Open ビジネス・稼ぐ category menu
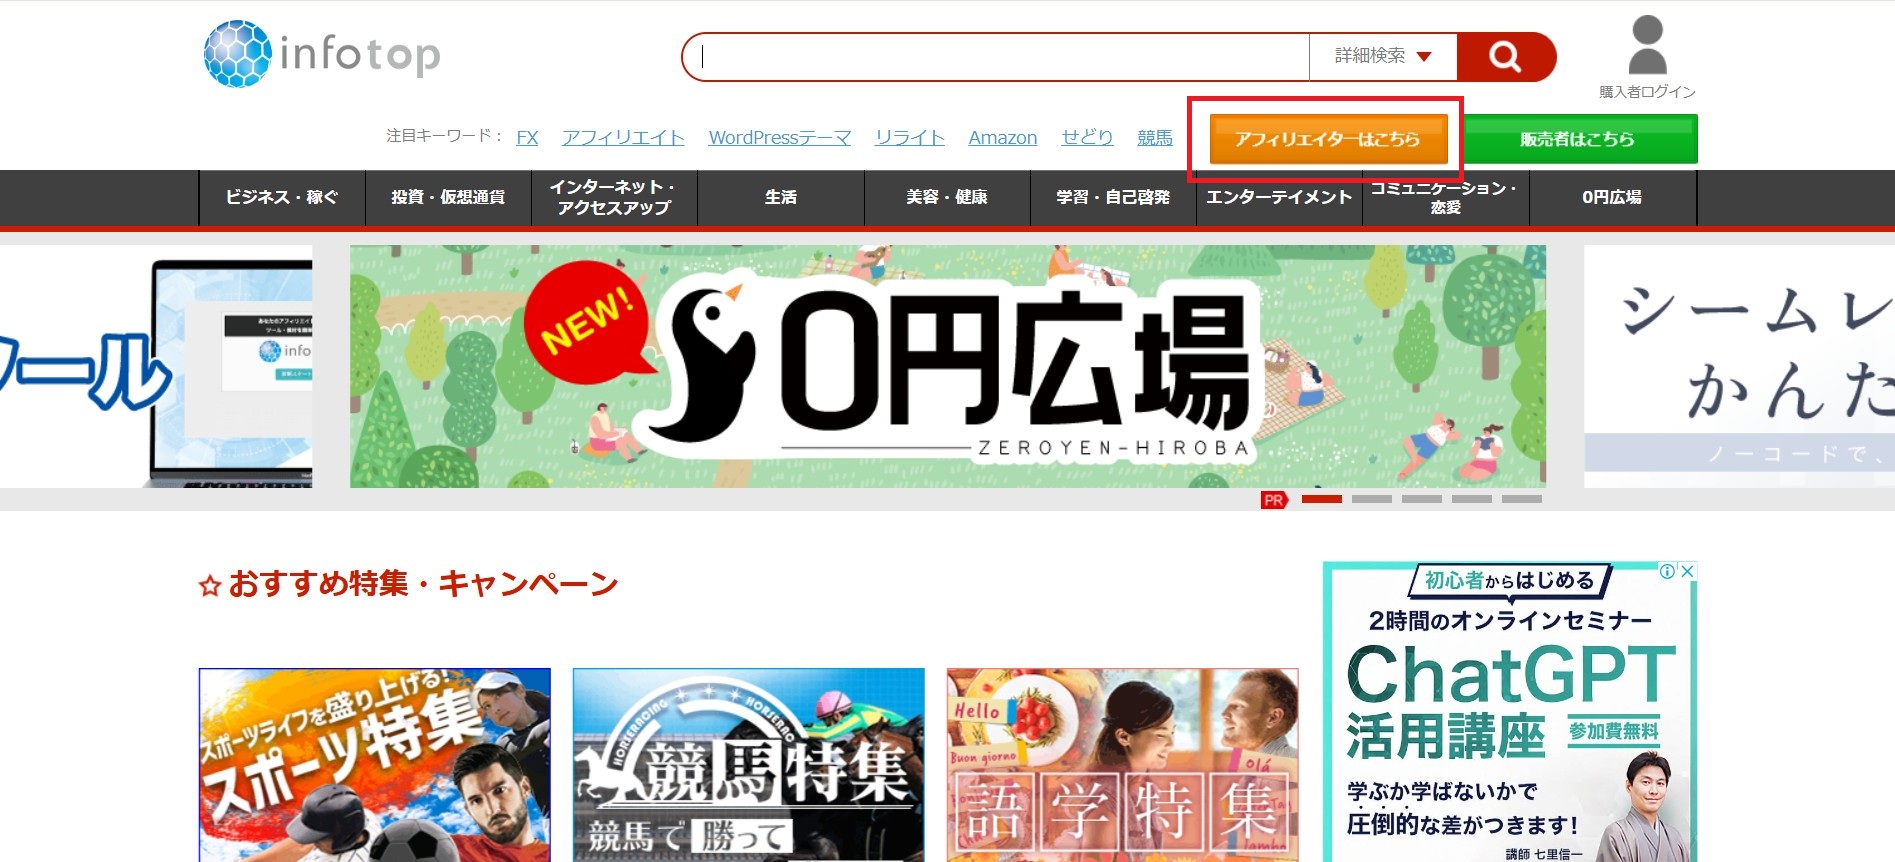The height and width of the screenshot is (862, 1895). pos(282,197)
